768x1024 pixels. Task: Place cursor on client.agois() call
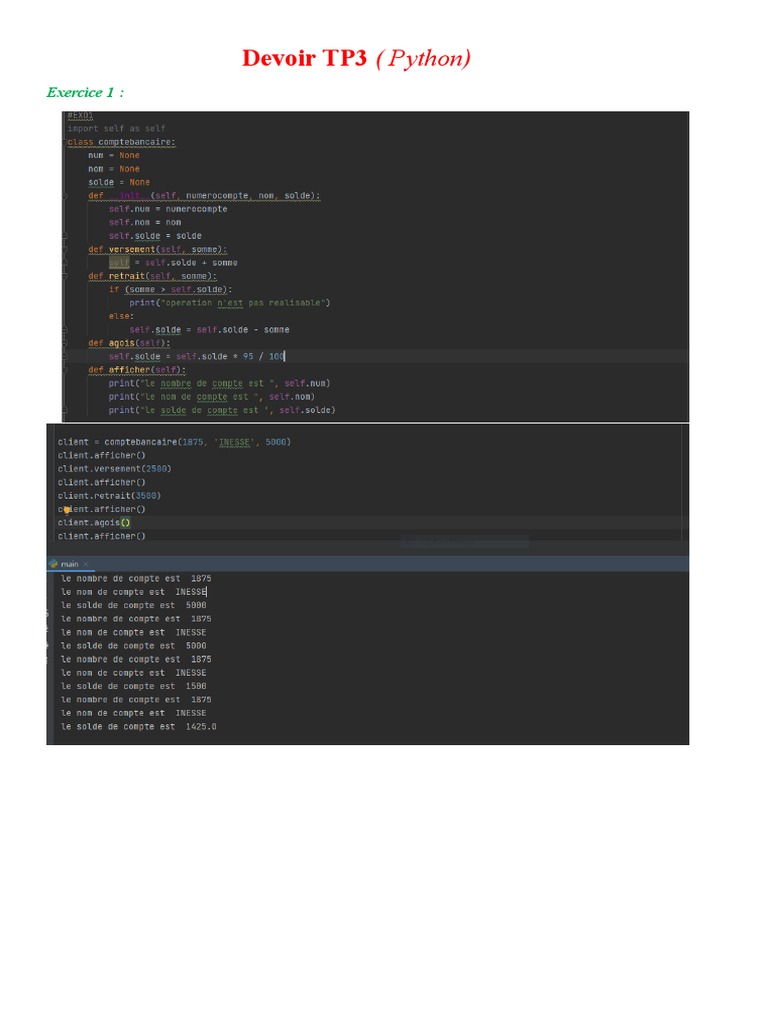coord(95,523)
